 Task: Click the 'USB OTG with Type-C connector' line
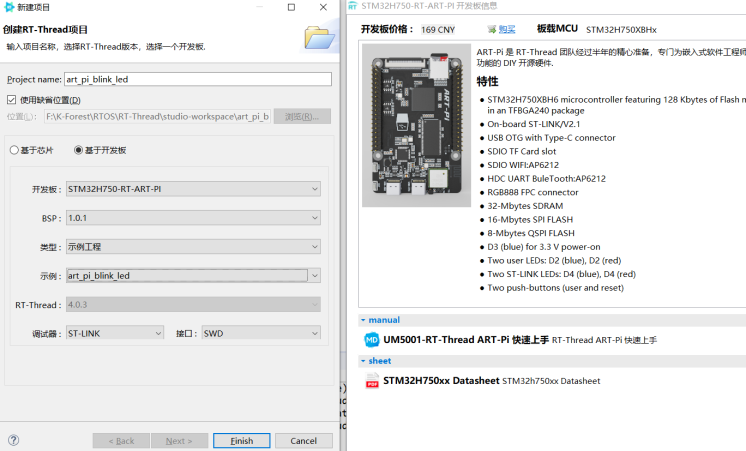[x=551, y=138]
